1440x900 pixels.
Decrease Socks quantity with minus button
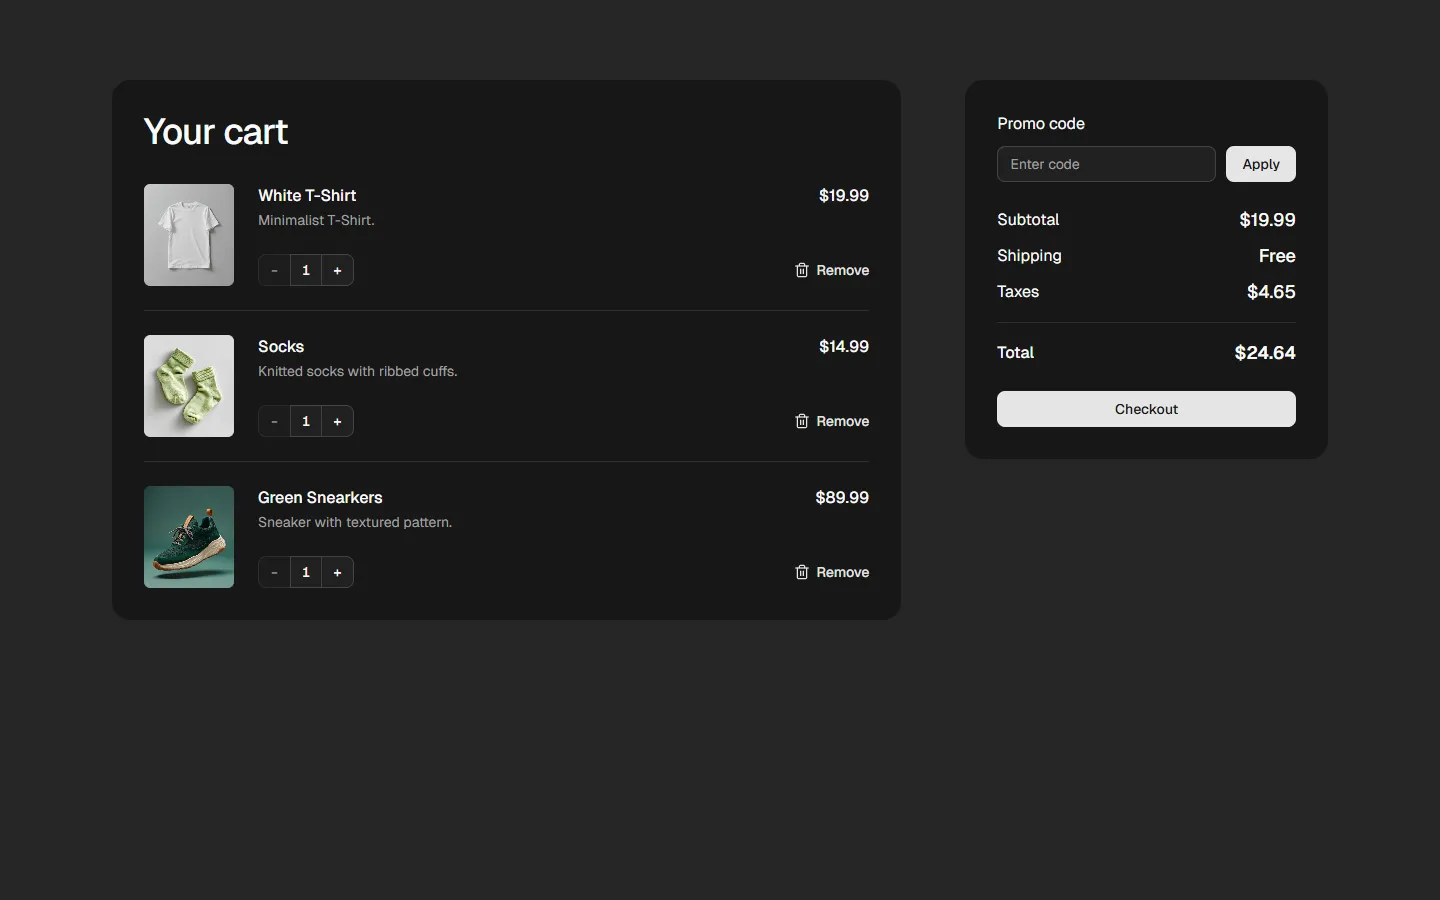pos(274,421)
